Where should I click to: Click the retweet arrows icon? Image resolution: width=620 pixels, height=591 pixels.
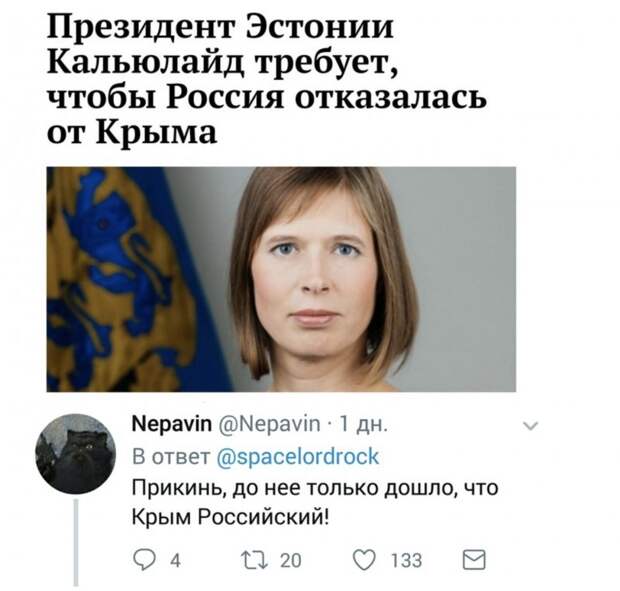(255, 560)
